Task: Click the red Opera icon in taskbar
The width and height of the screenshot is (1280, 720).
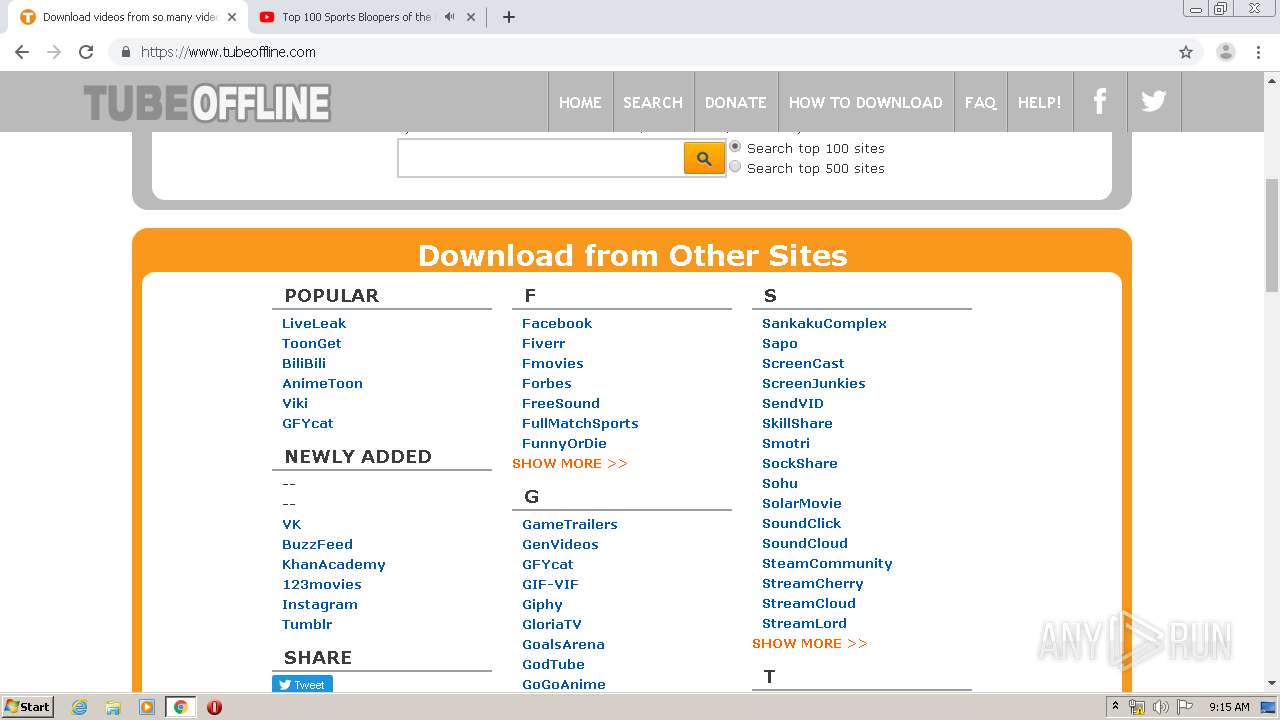Action: pos(214,707)
